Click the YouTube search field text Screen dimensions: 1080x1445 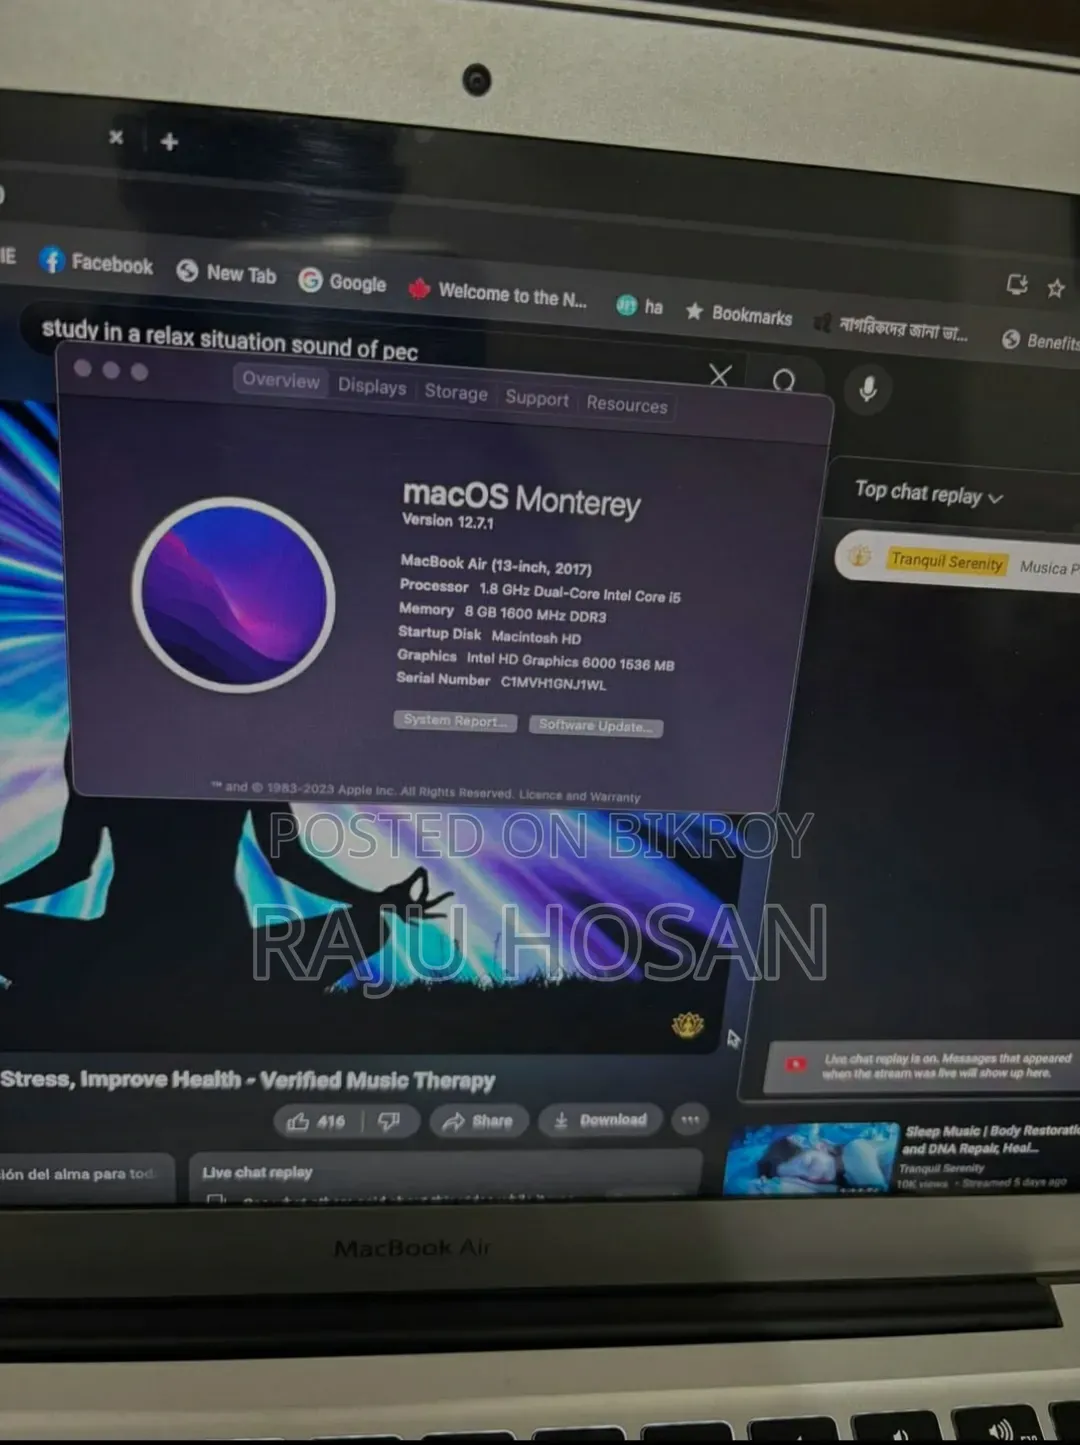pos(229,339)
